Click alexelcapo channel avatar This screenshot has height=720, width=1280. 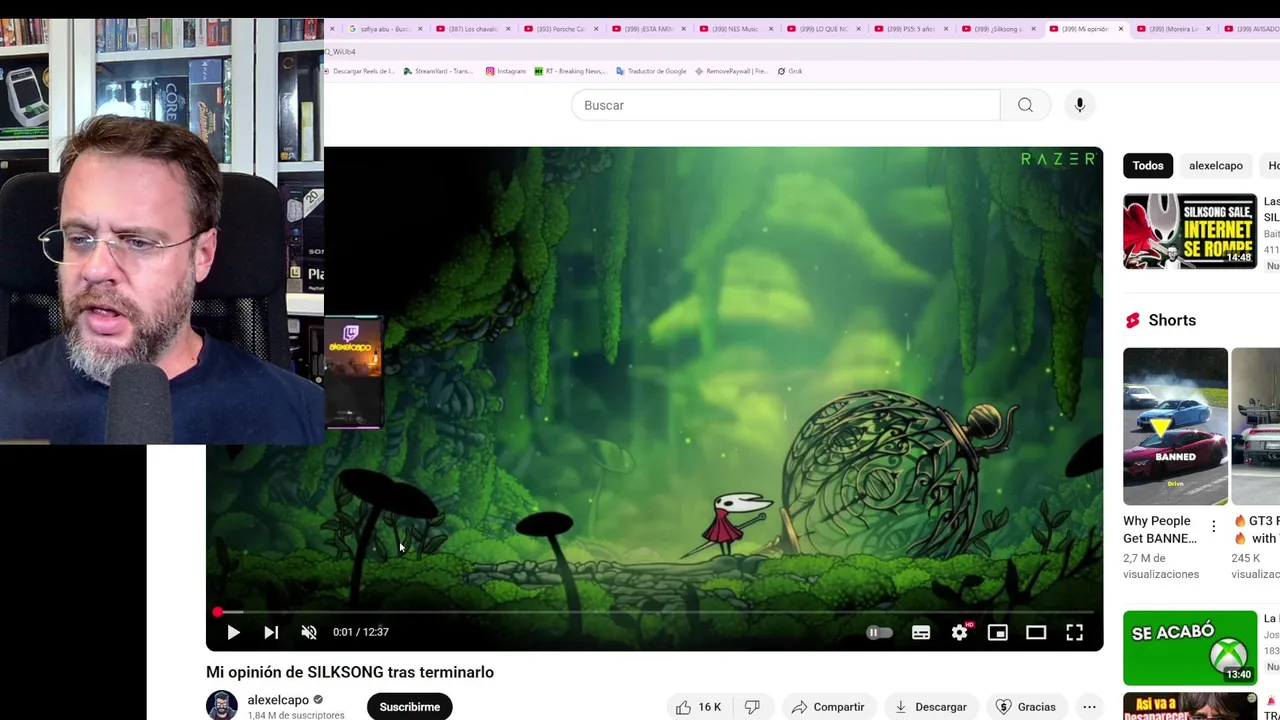(x=222, y=705)
